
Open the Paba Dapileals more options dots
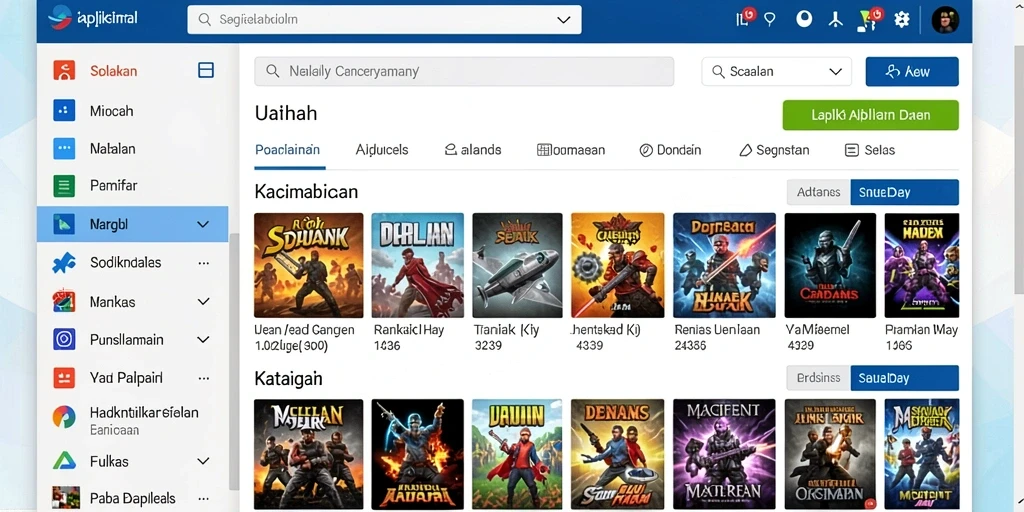coord(204,498)
